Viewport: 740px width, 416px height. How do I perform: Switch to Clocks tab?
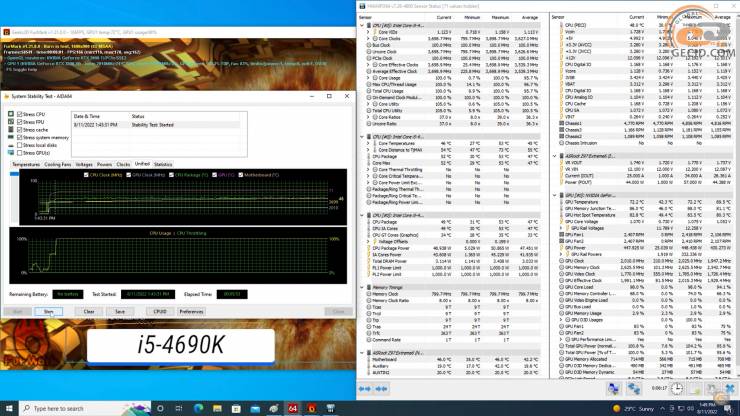click(123, 164)
